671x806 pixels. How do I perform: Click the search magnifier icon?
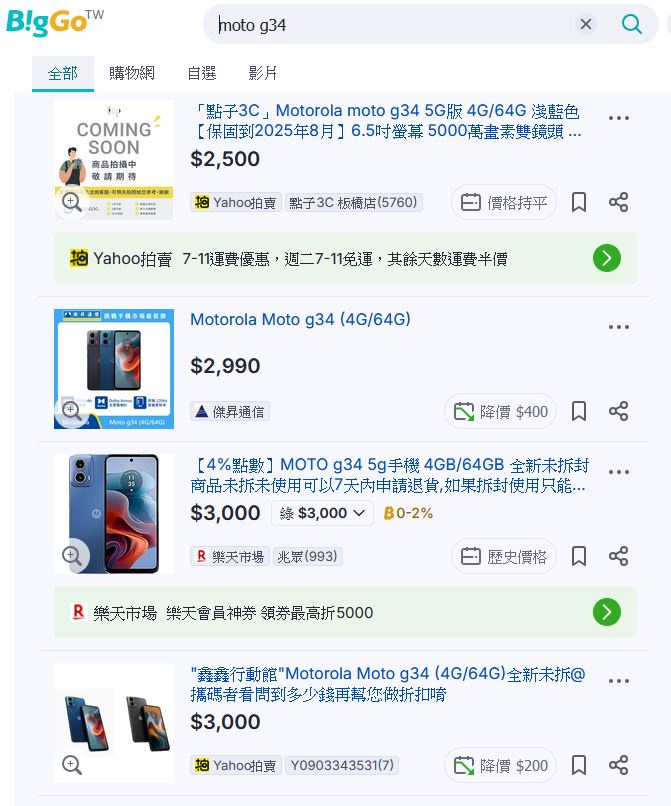[631, 24]
